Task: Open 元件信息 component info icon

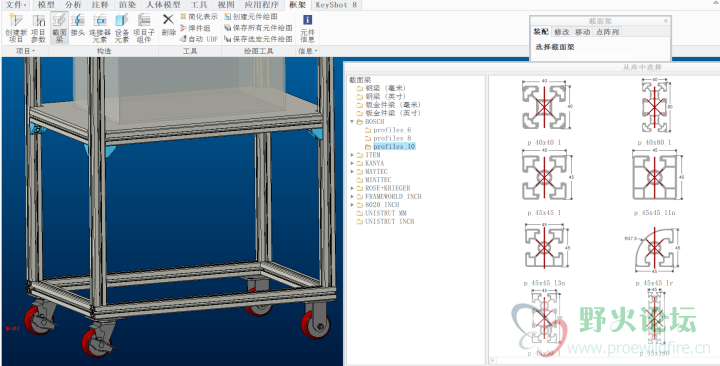Action: tap(307, 28)
